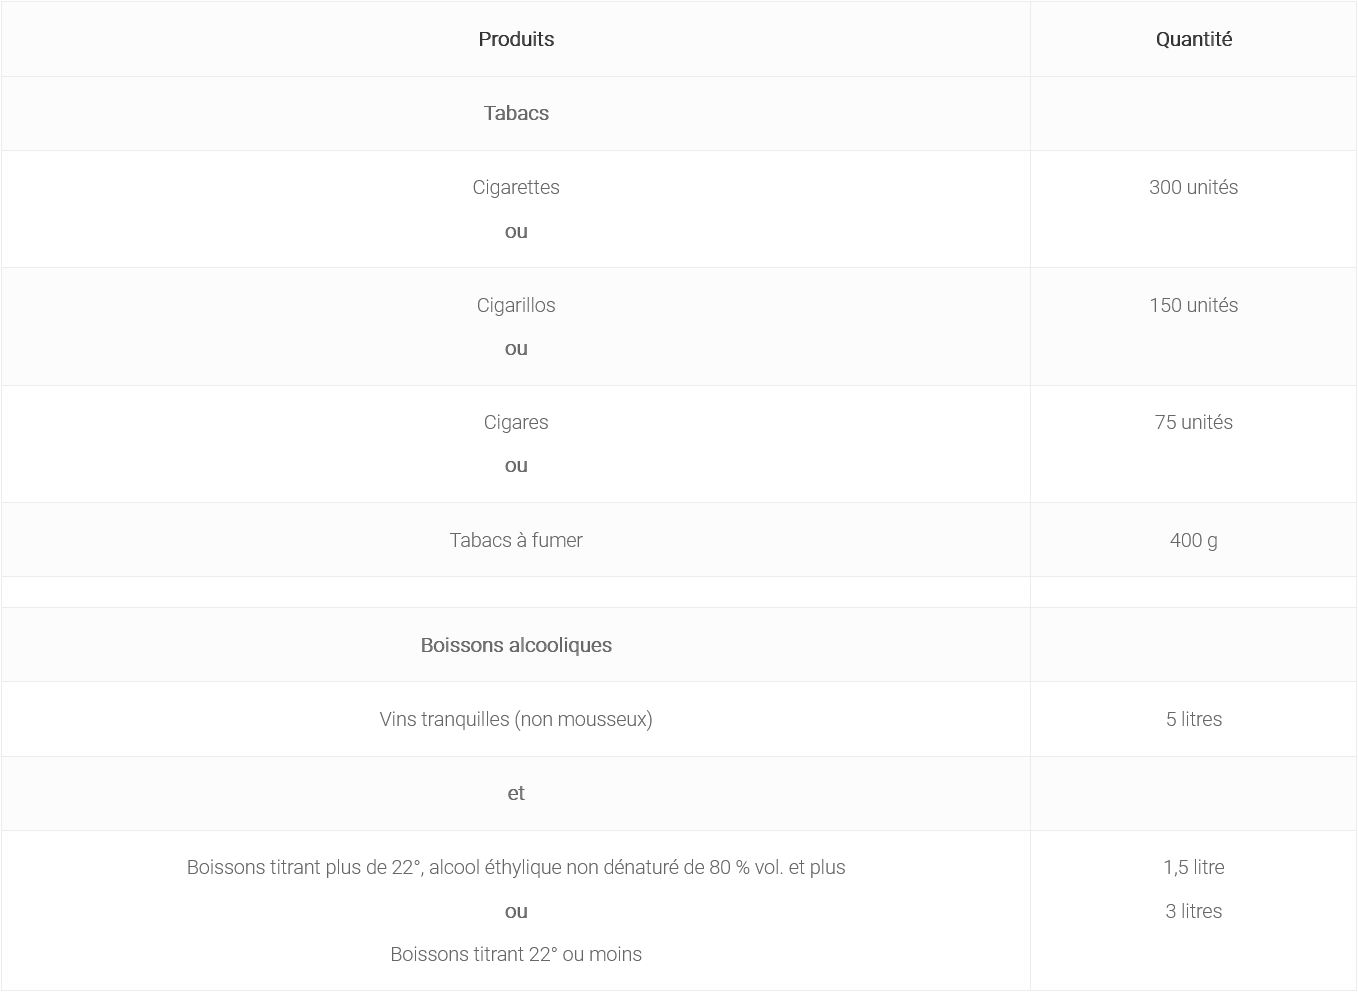The width and height of the screenshot is (1358, 992).
Task: Select the "400 g" quantity cell
Action: point(1193,540)
